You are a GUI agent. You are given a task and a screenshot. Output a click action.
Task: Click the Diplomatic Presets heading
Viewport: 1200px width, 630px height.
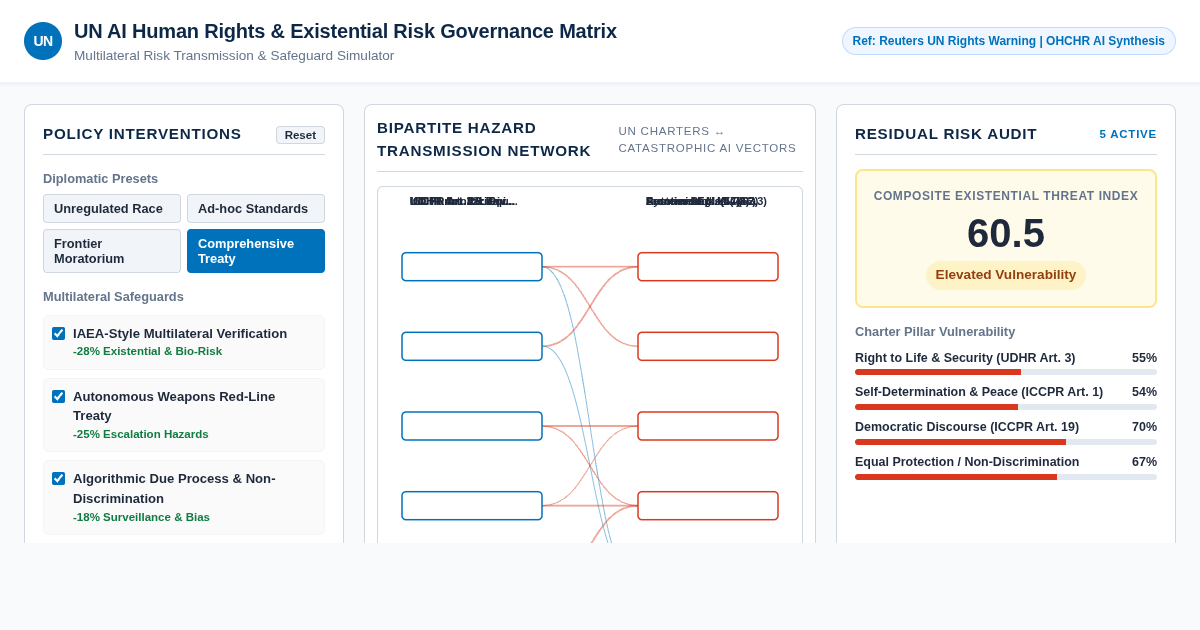100,179
